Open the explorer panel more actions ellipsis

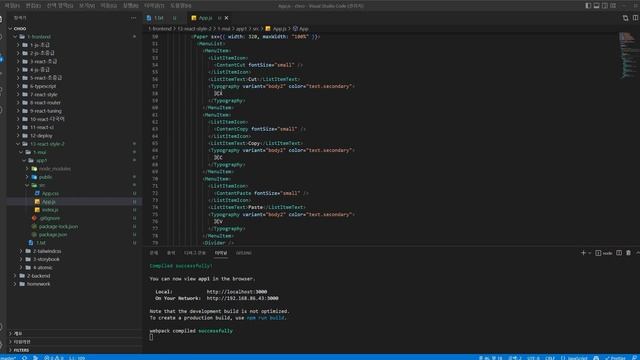[x=133, y=18]
